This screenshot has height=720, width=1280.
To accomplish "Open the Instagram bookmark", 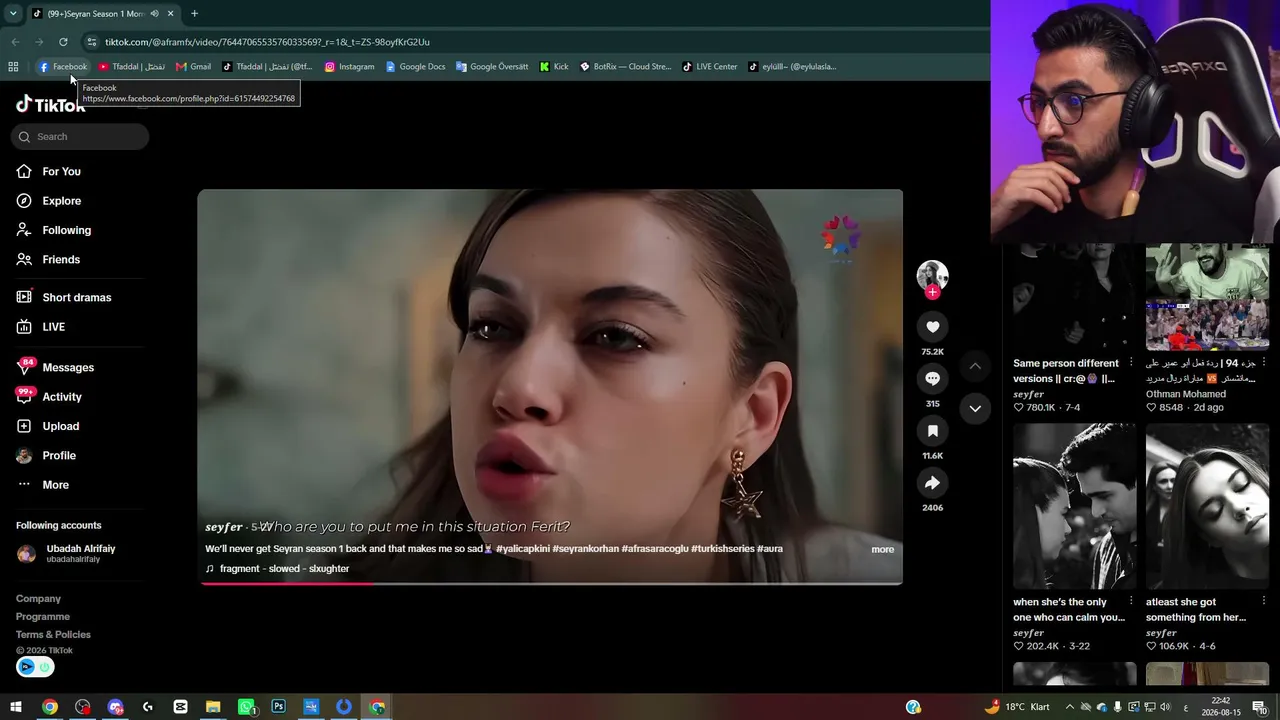I will pyautogui.click(x=350, y=67).
